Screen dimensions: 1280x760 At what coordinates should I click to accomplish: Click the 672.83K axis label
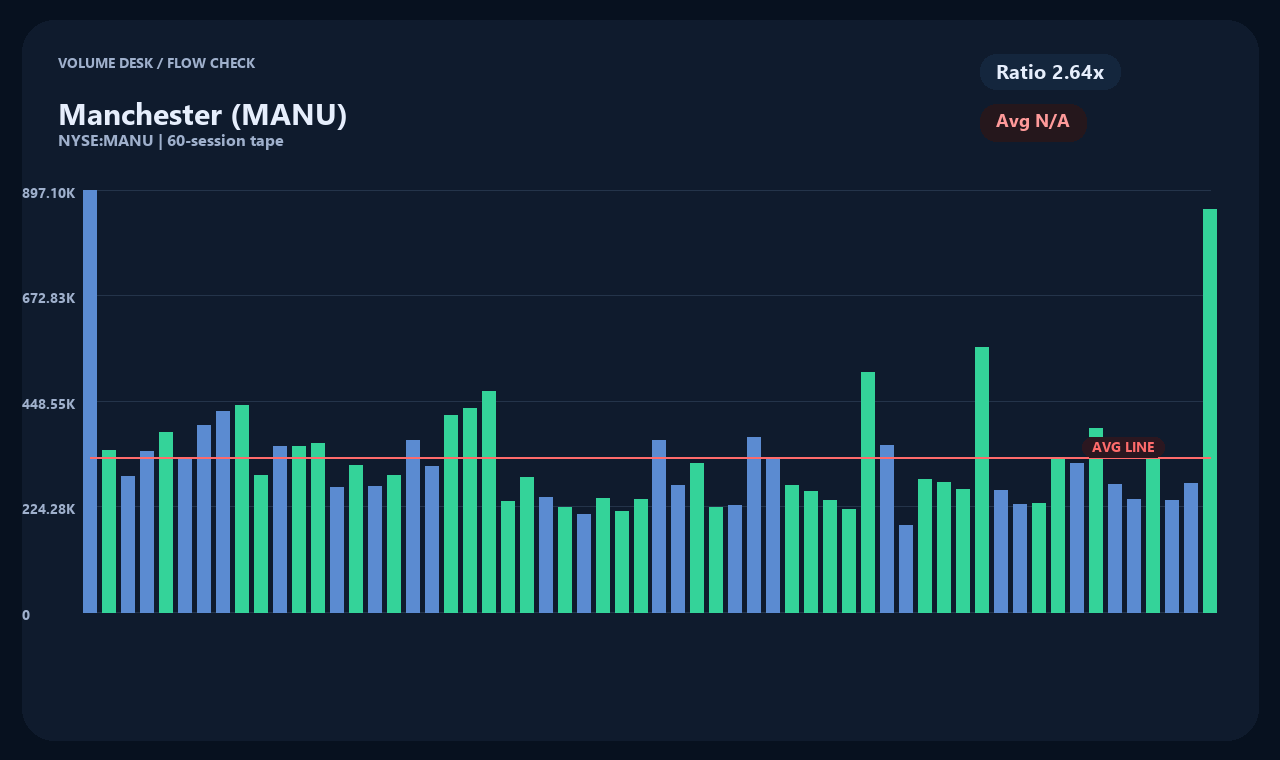(49, 298)
